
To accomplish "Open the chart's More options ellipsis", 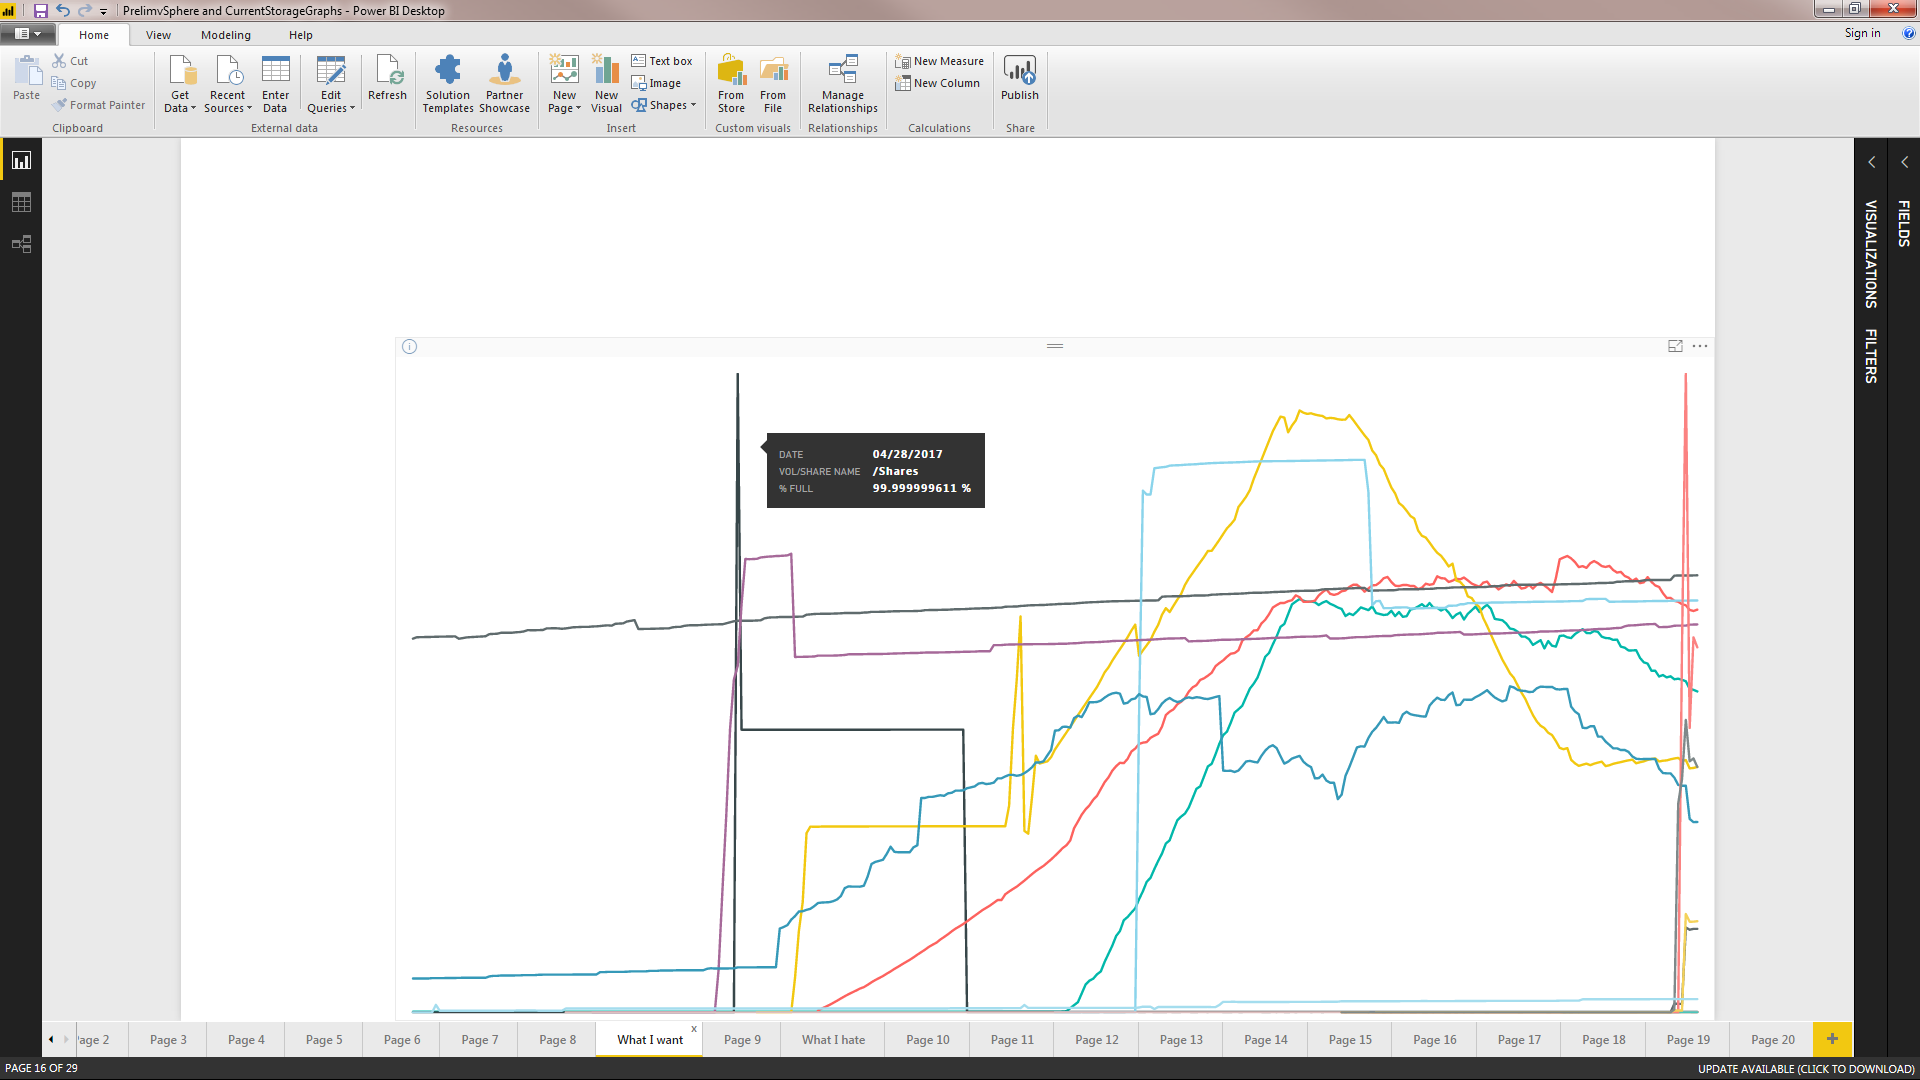I will point(1700,346).
